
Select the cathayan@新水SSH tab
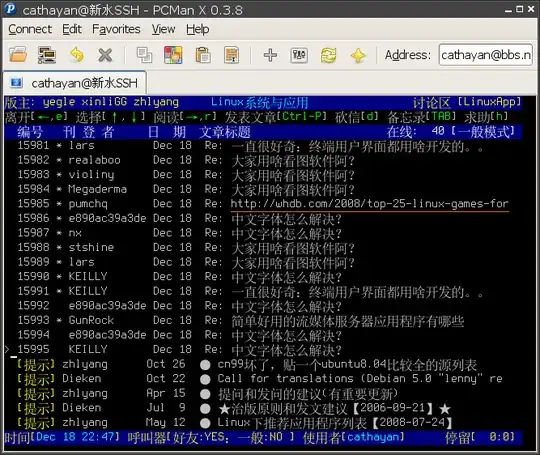point(74,83)
